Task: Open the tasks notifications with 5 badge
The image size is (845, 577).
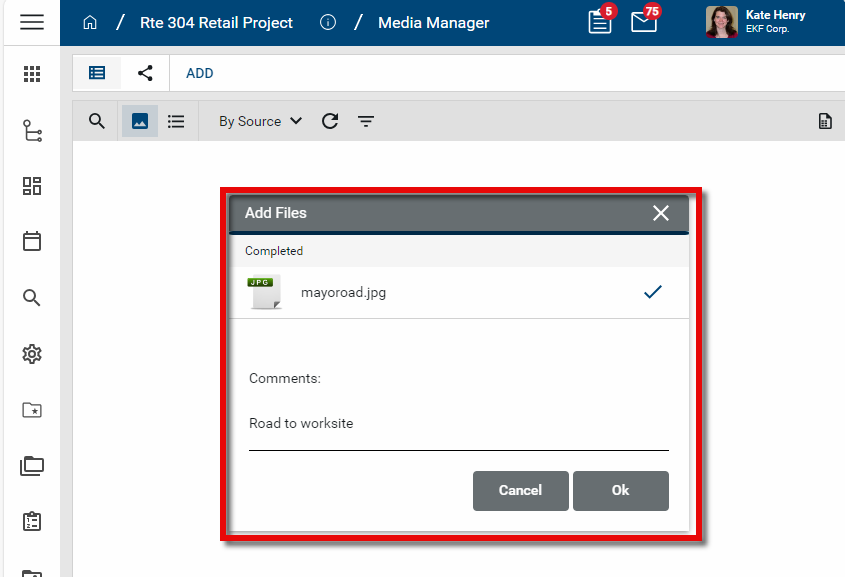Action: (600, 22)
